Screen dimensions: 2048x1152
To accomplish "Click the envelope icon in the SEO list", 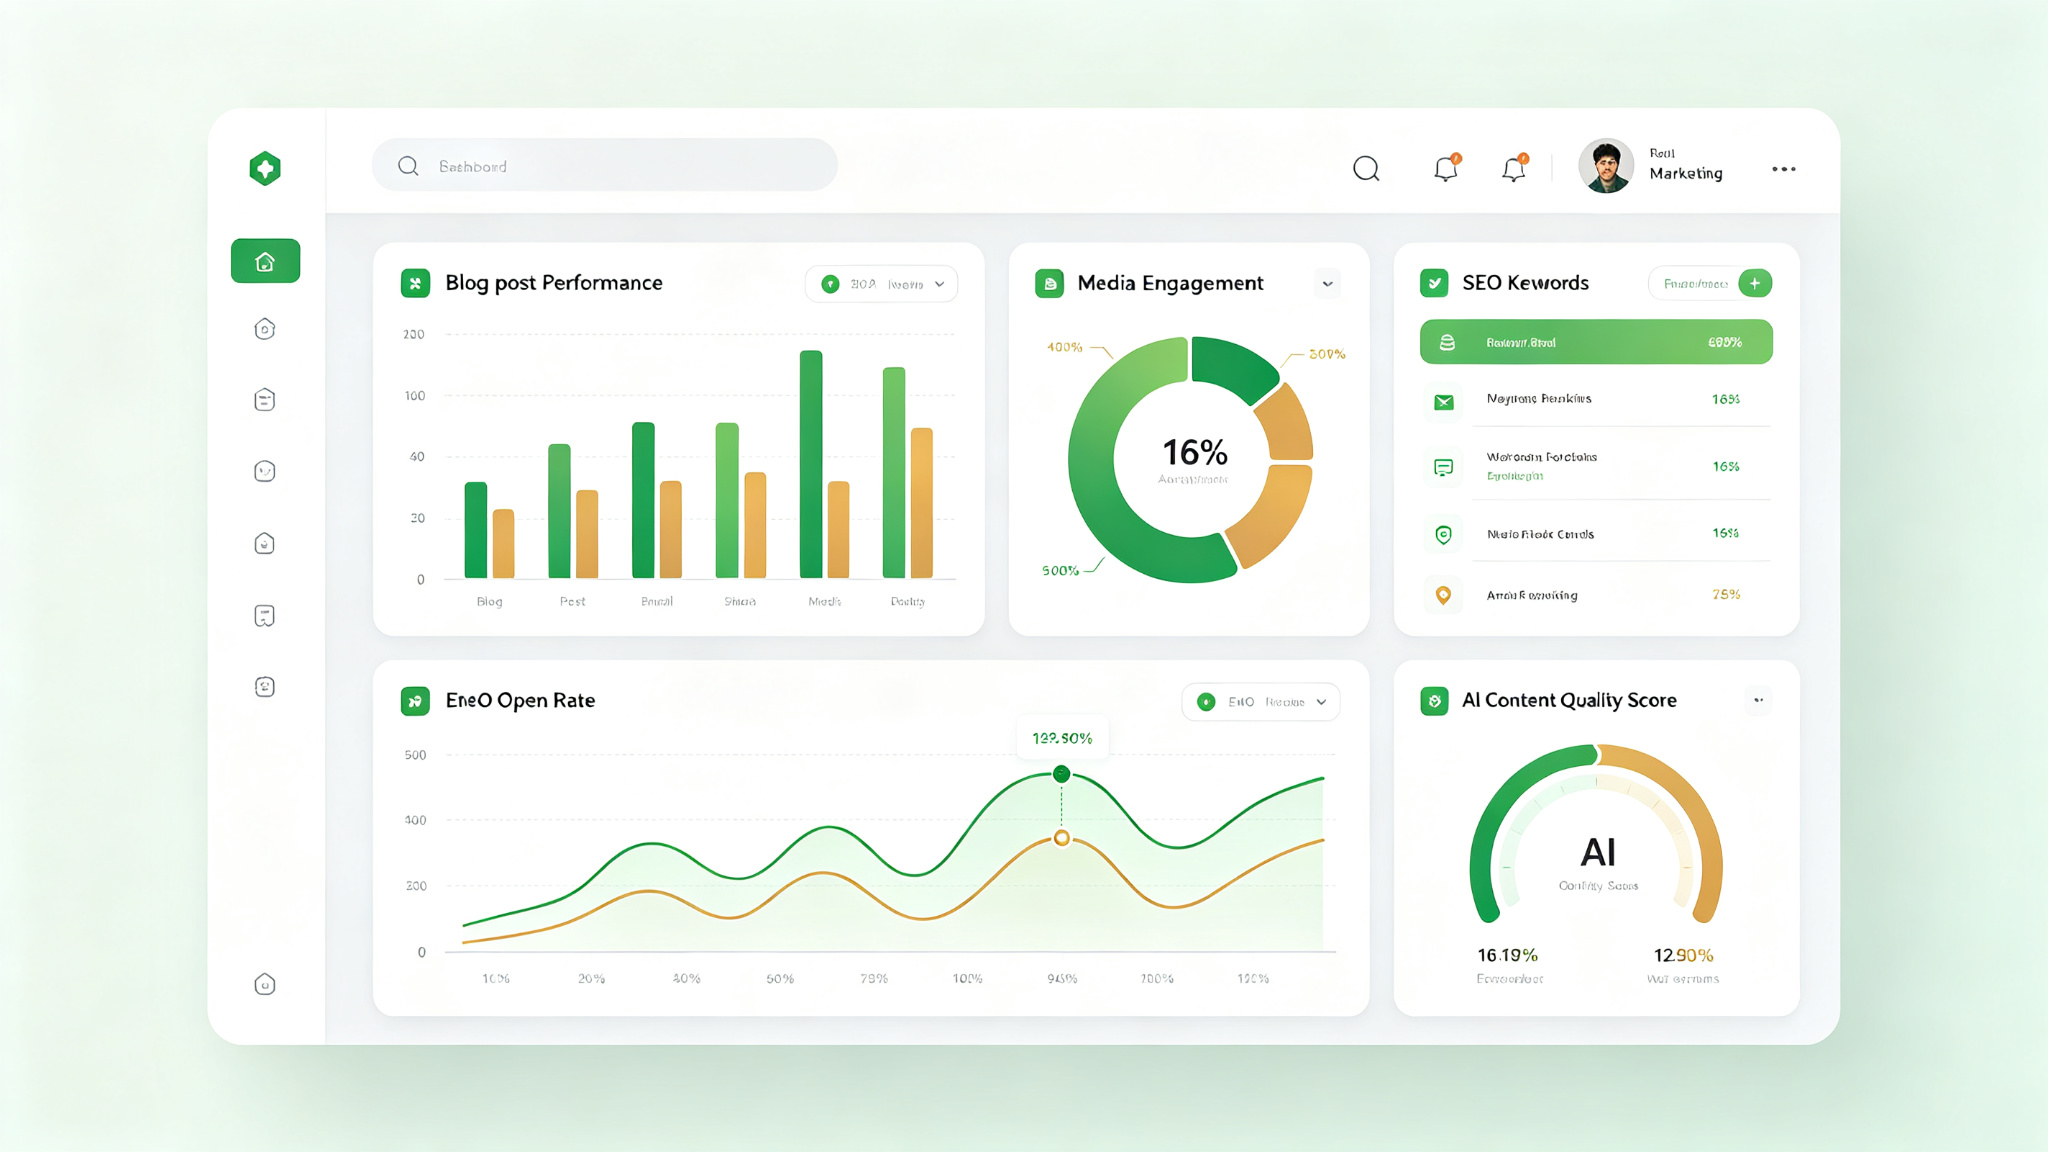I will pos(1444,402).
